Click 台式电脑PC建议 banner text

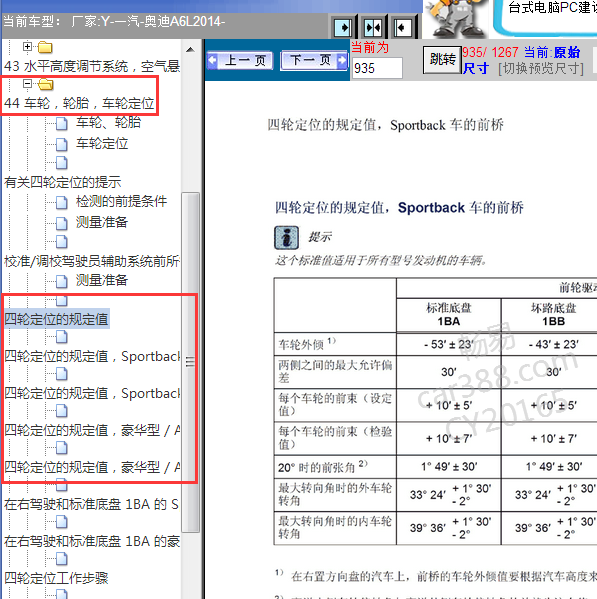[552, 8]
